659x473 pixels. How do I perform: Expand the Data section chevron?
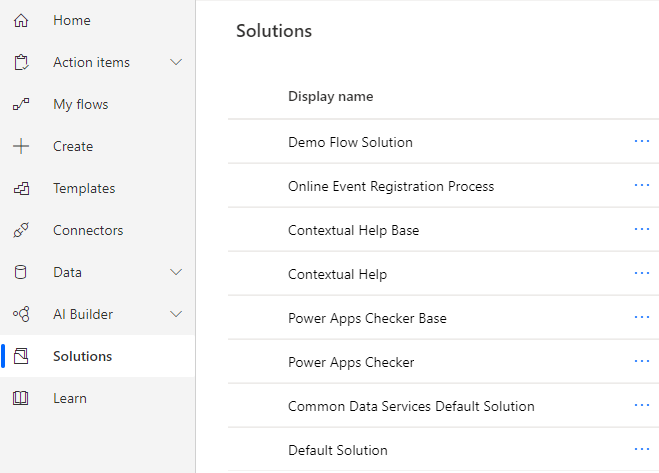click(x=177, y=272)
